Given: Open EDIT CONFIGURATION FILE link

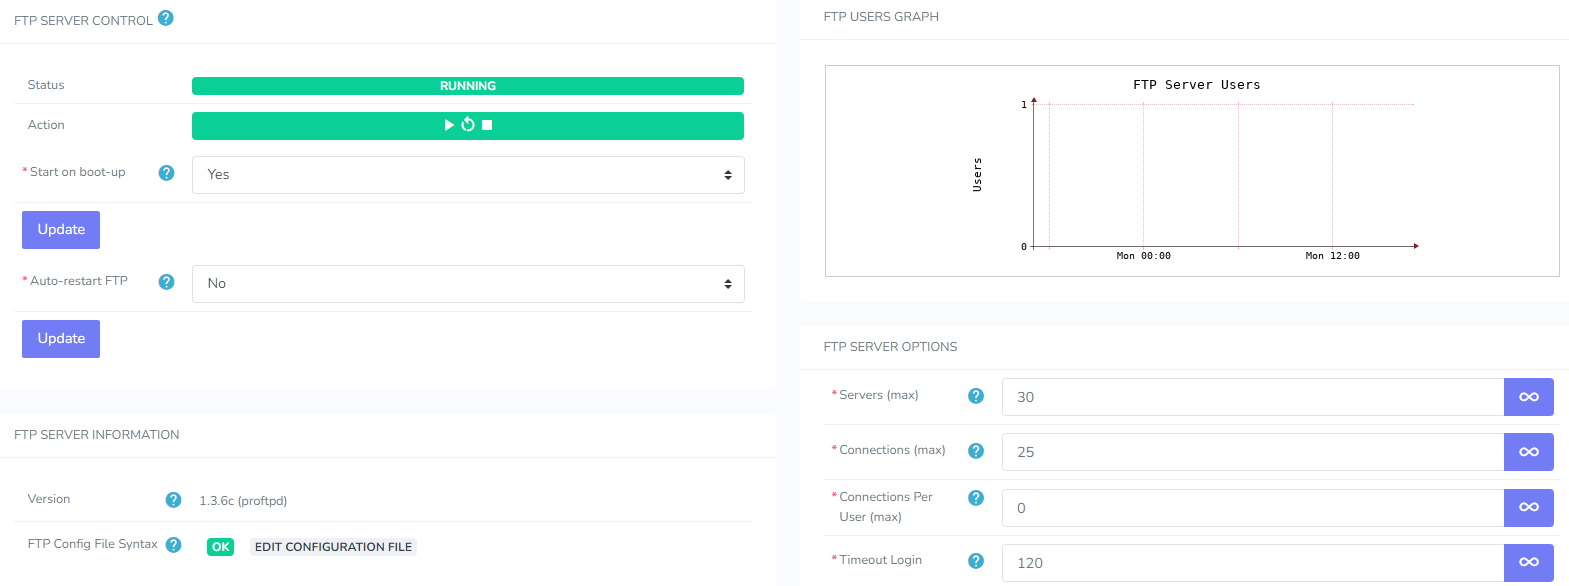Looking at the screenshot, I should 333,547.
